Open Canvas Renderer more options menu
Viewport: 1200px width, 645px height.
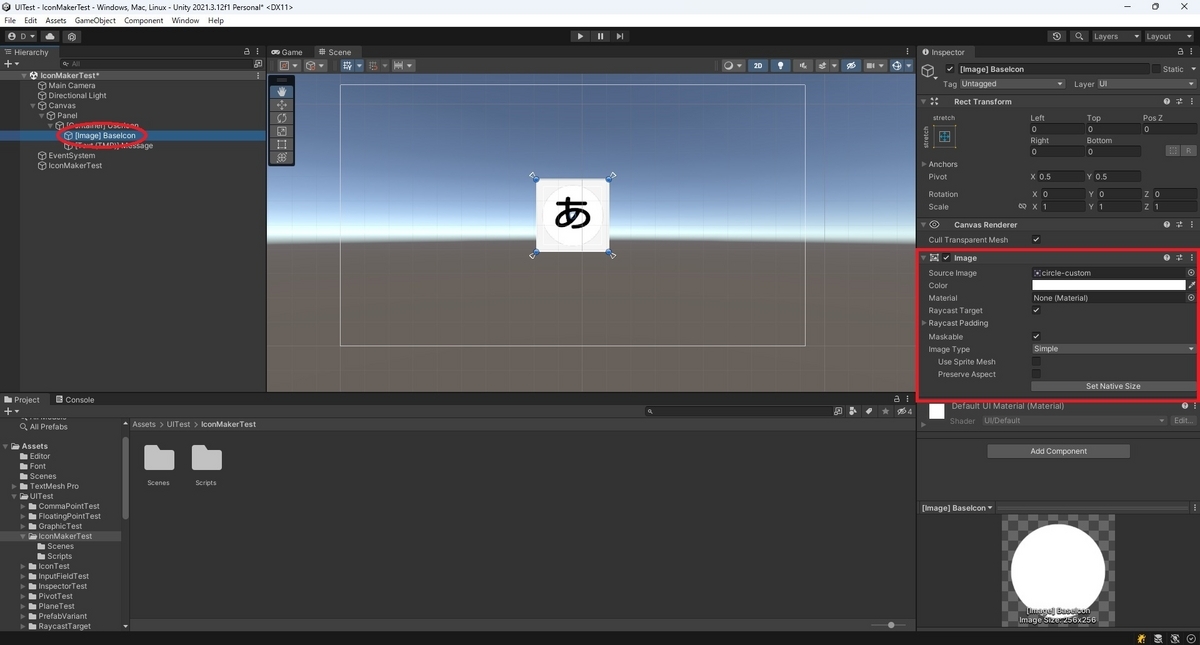(x=1191, y=225)
